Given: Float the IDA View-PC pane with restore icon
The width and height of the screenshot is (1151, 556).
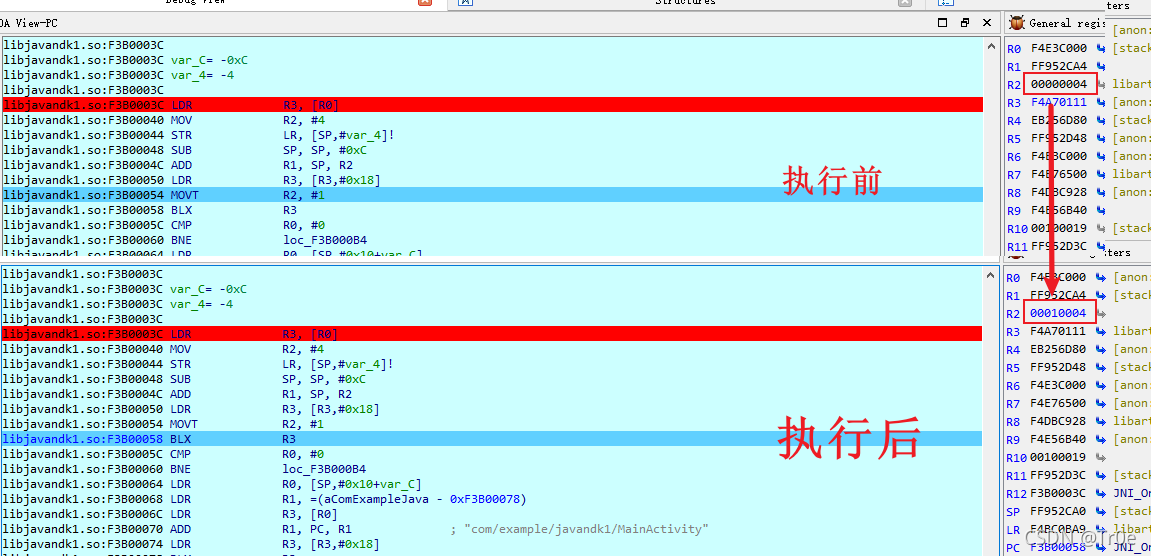Looking at the screenshot, I should click(x=965, y=23).
